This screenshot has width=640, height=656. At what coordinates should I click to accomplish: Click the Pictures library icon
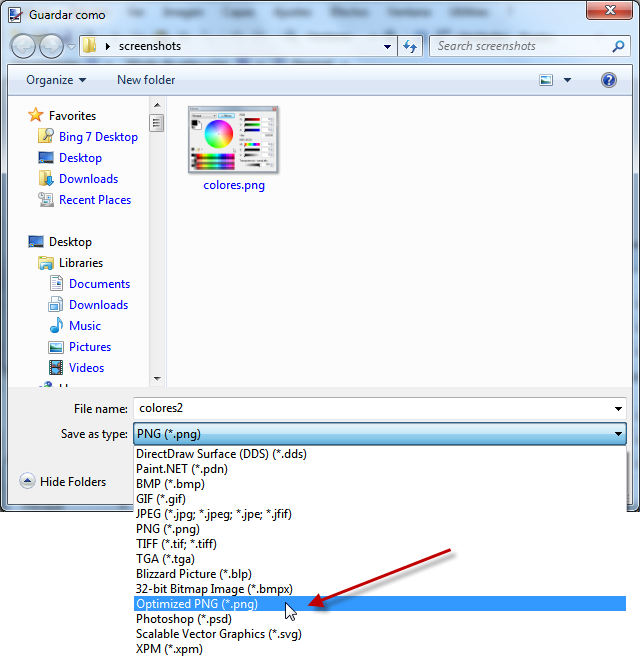click(x=56, y=347)
